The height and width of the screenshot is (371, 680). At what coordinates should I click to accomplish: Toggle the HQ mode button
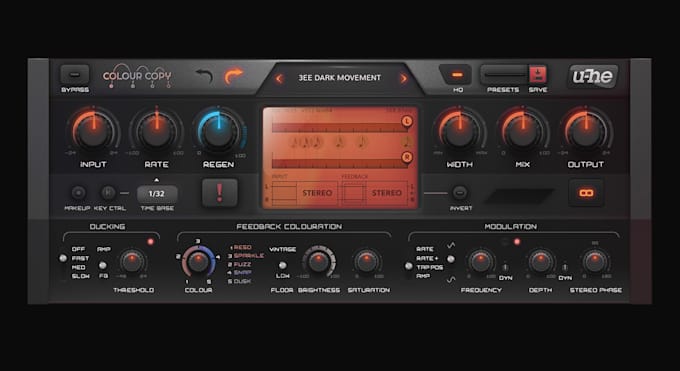pyautogui.click(x=457, y=74)
